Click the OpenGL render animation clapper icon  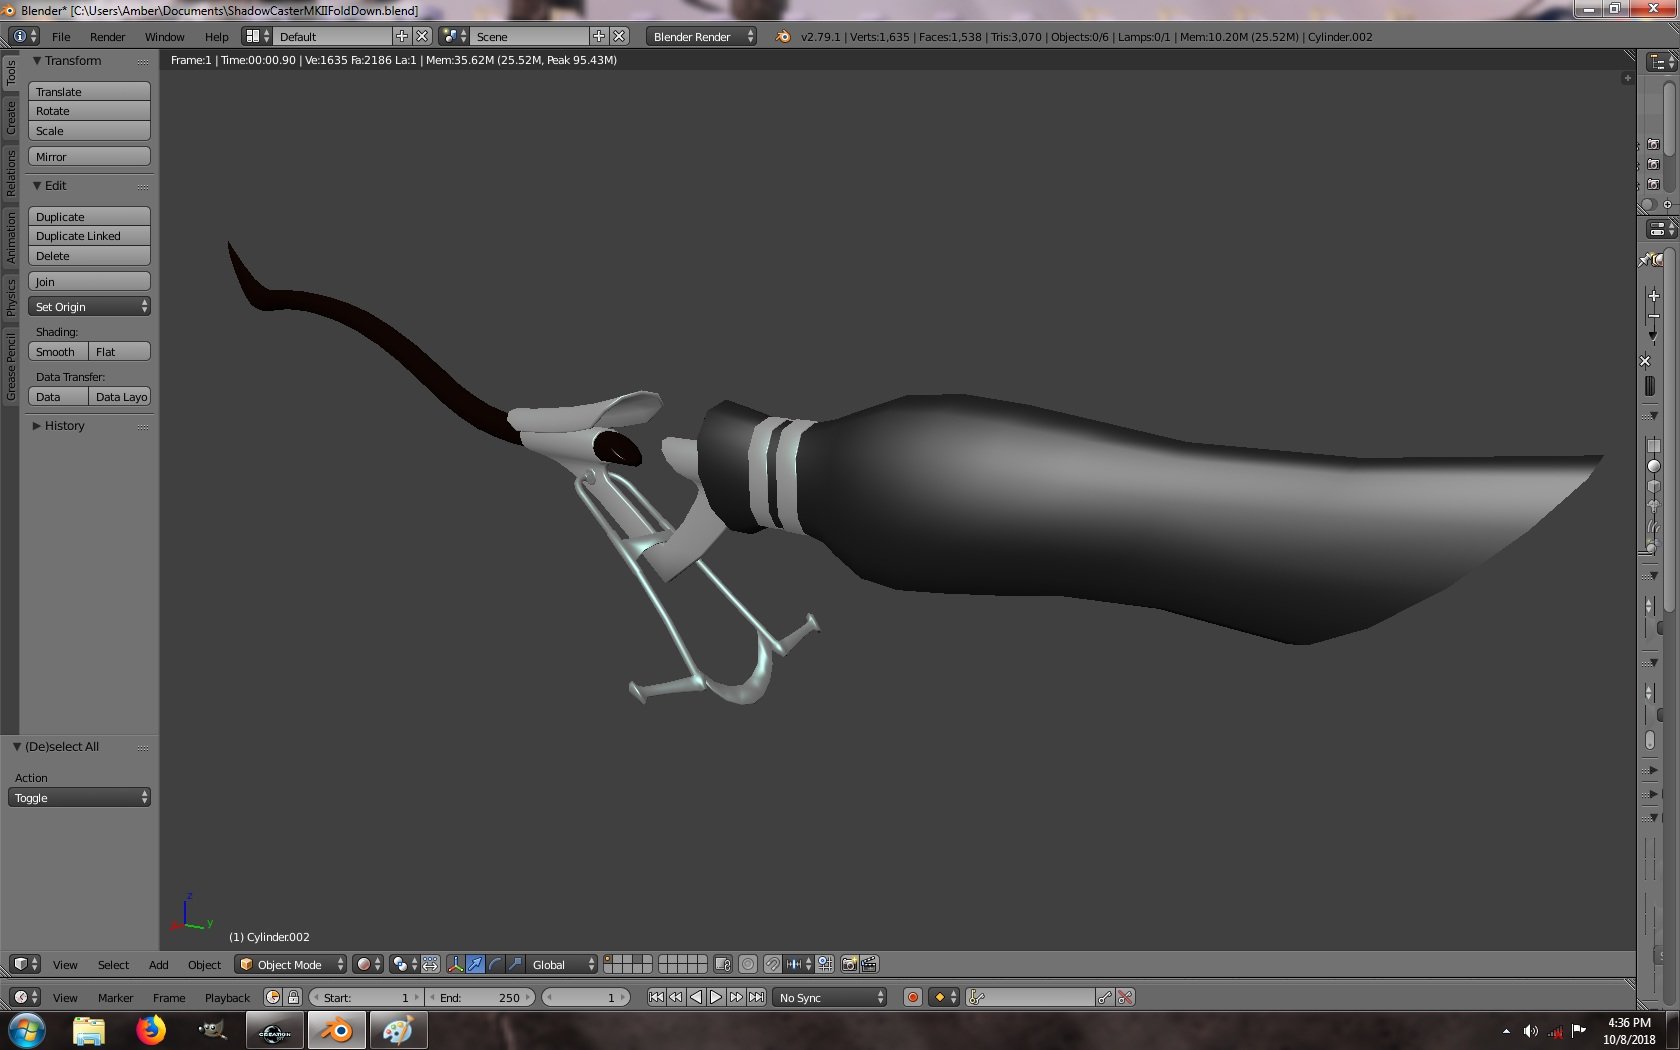[x=869, y=964]
